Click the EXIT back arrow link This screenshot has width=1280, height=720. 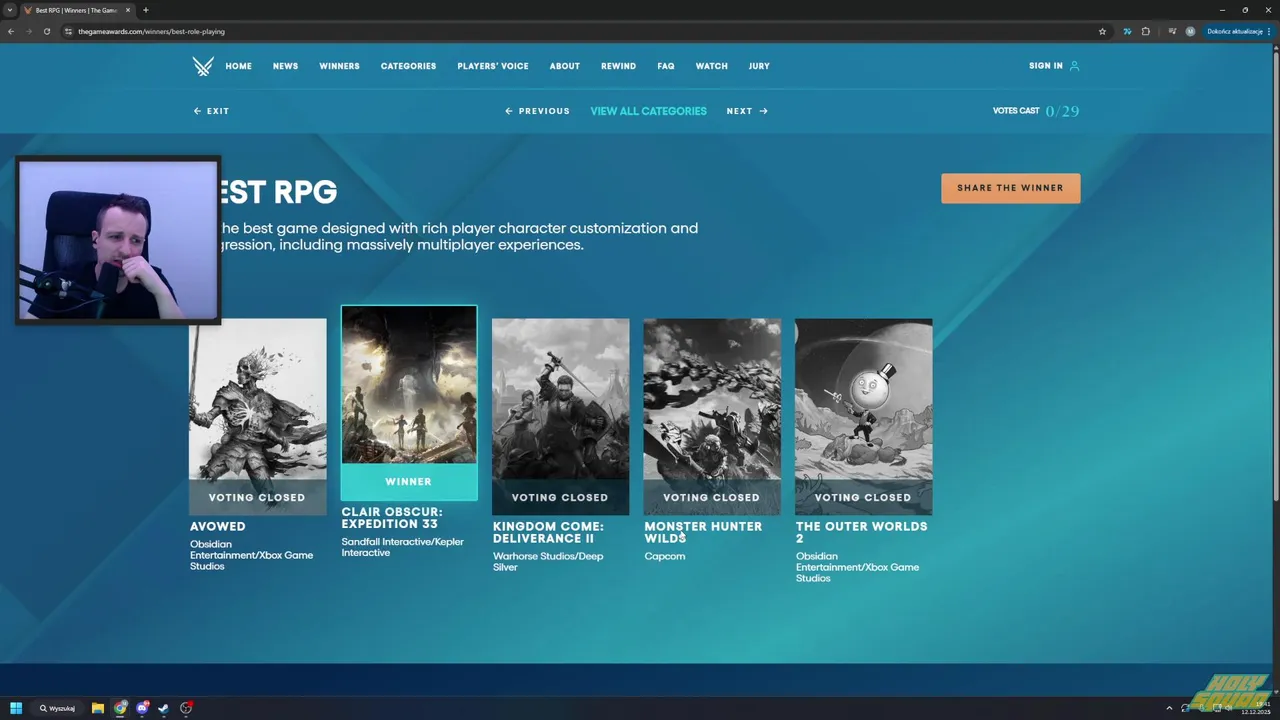click(211, 111)
